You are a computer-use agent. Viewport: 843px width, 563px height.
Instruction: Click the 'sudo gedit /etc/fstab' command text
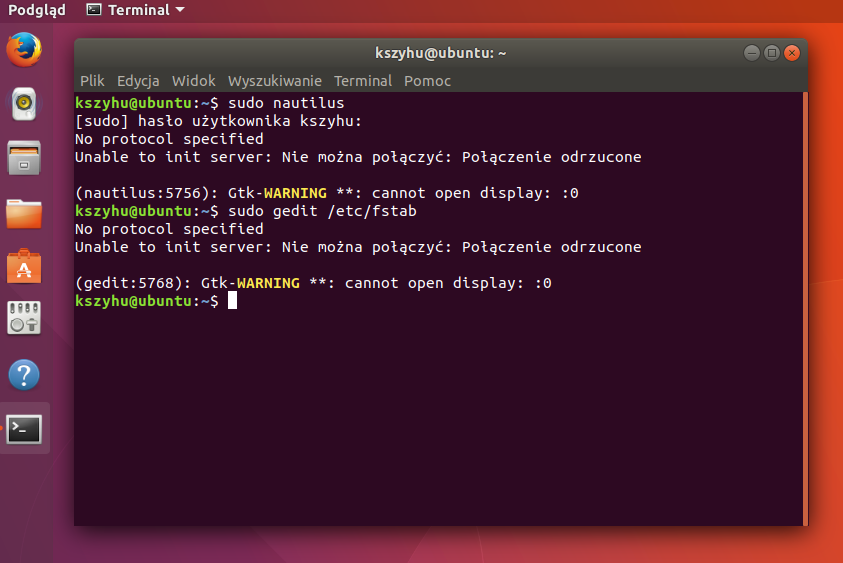coord(322,211)
